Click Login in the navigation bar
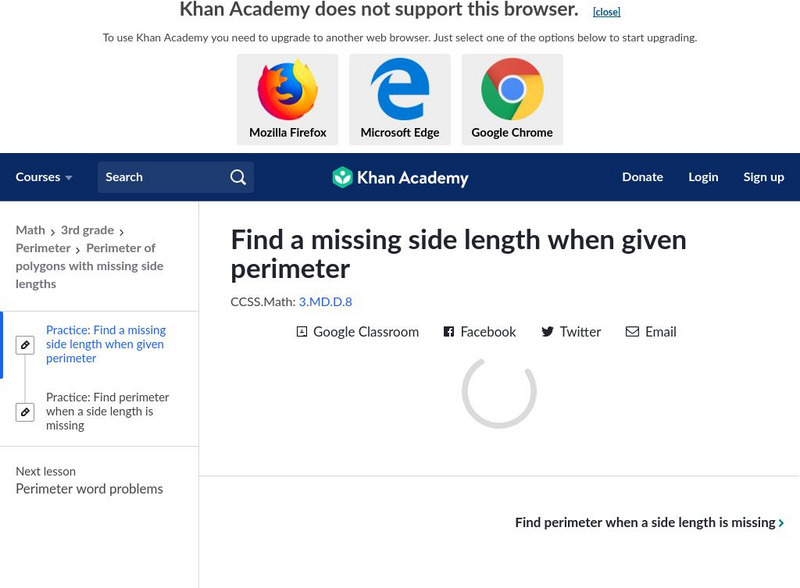The width and height of the screenshot is (800, 588). pos(703,177)
